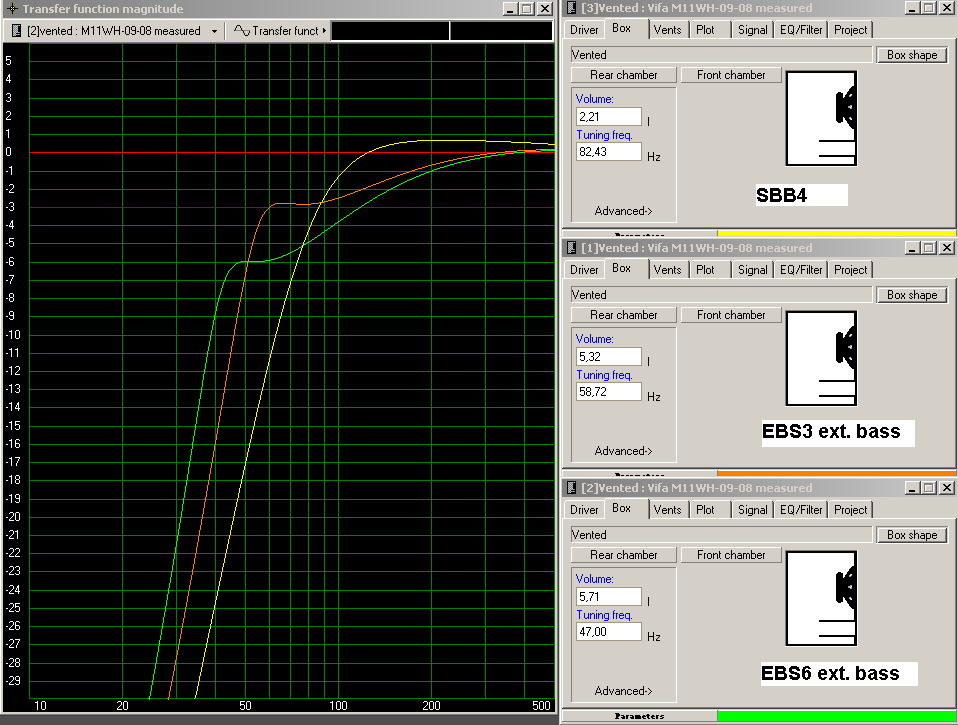Select the Driver tab in the [2]Vented window
This screenshot has width=958, height=725.
click(x=584, y=510)
